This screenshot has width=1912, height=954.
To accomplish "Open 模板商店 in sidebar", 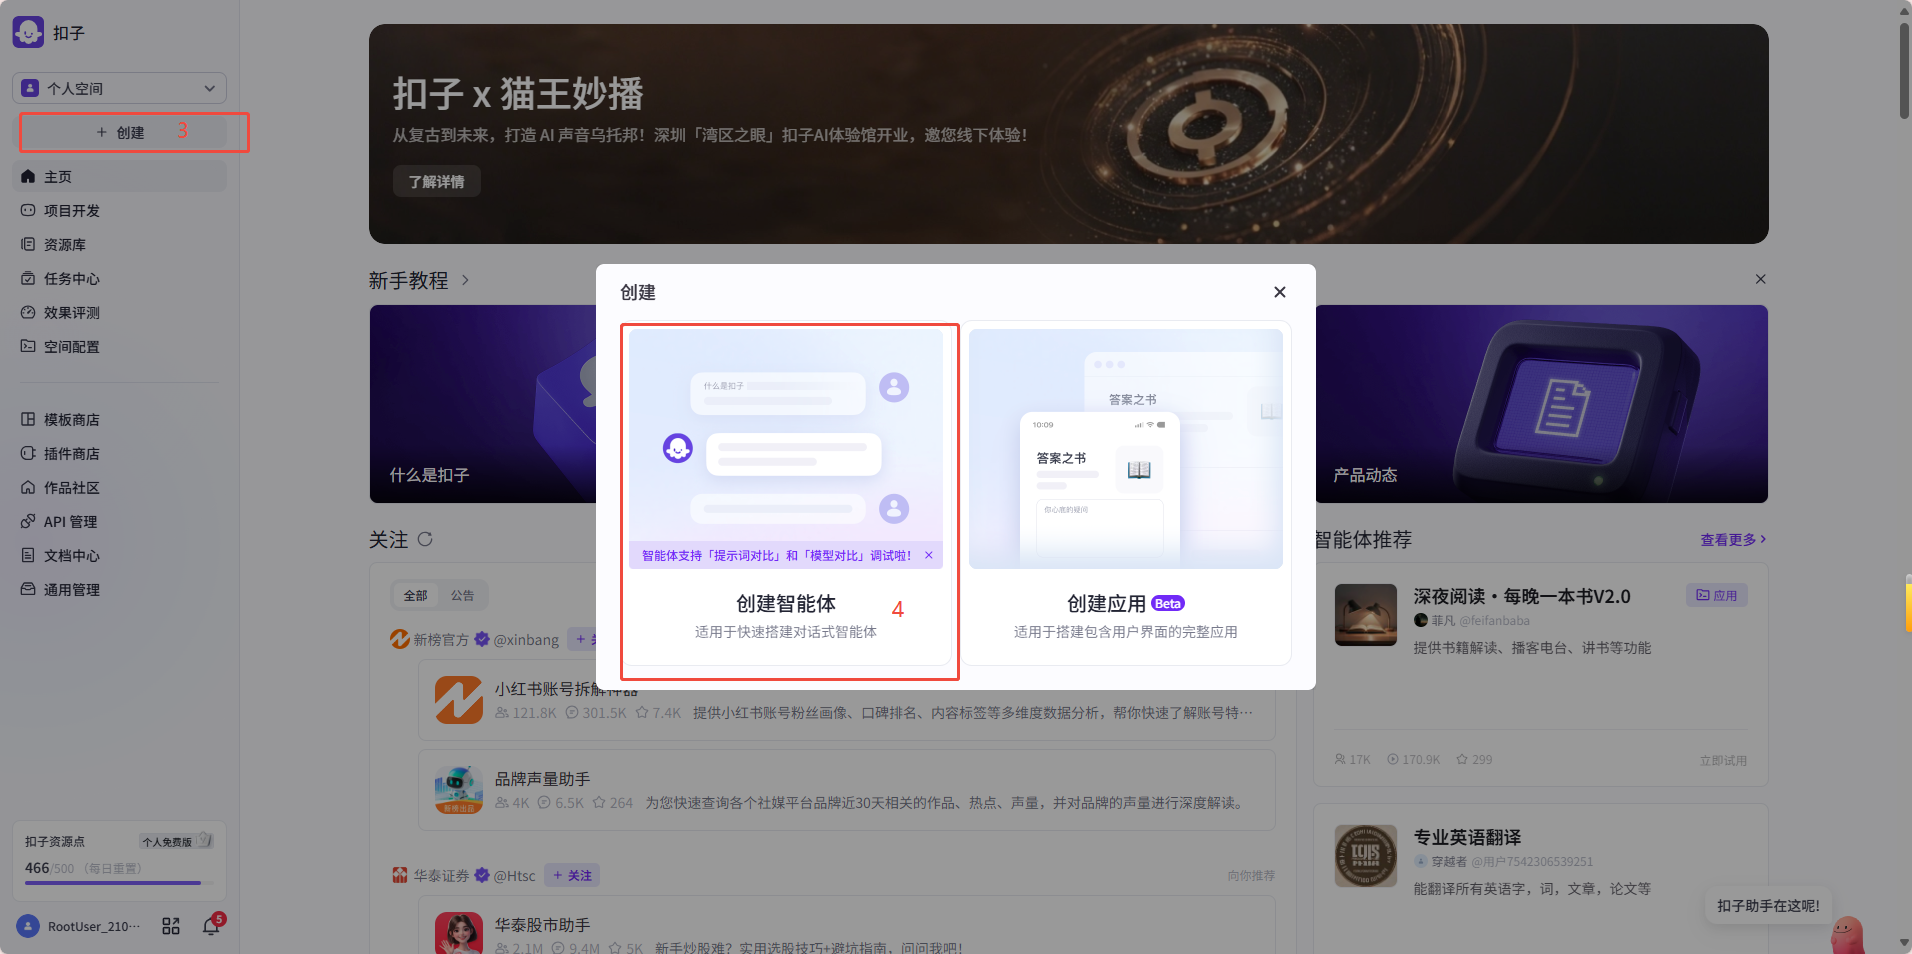I will (119, 419).
